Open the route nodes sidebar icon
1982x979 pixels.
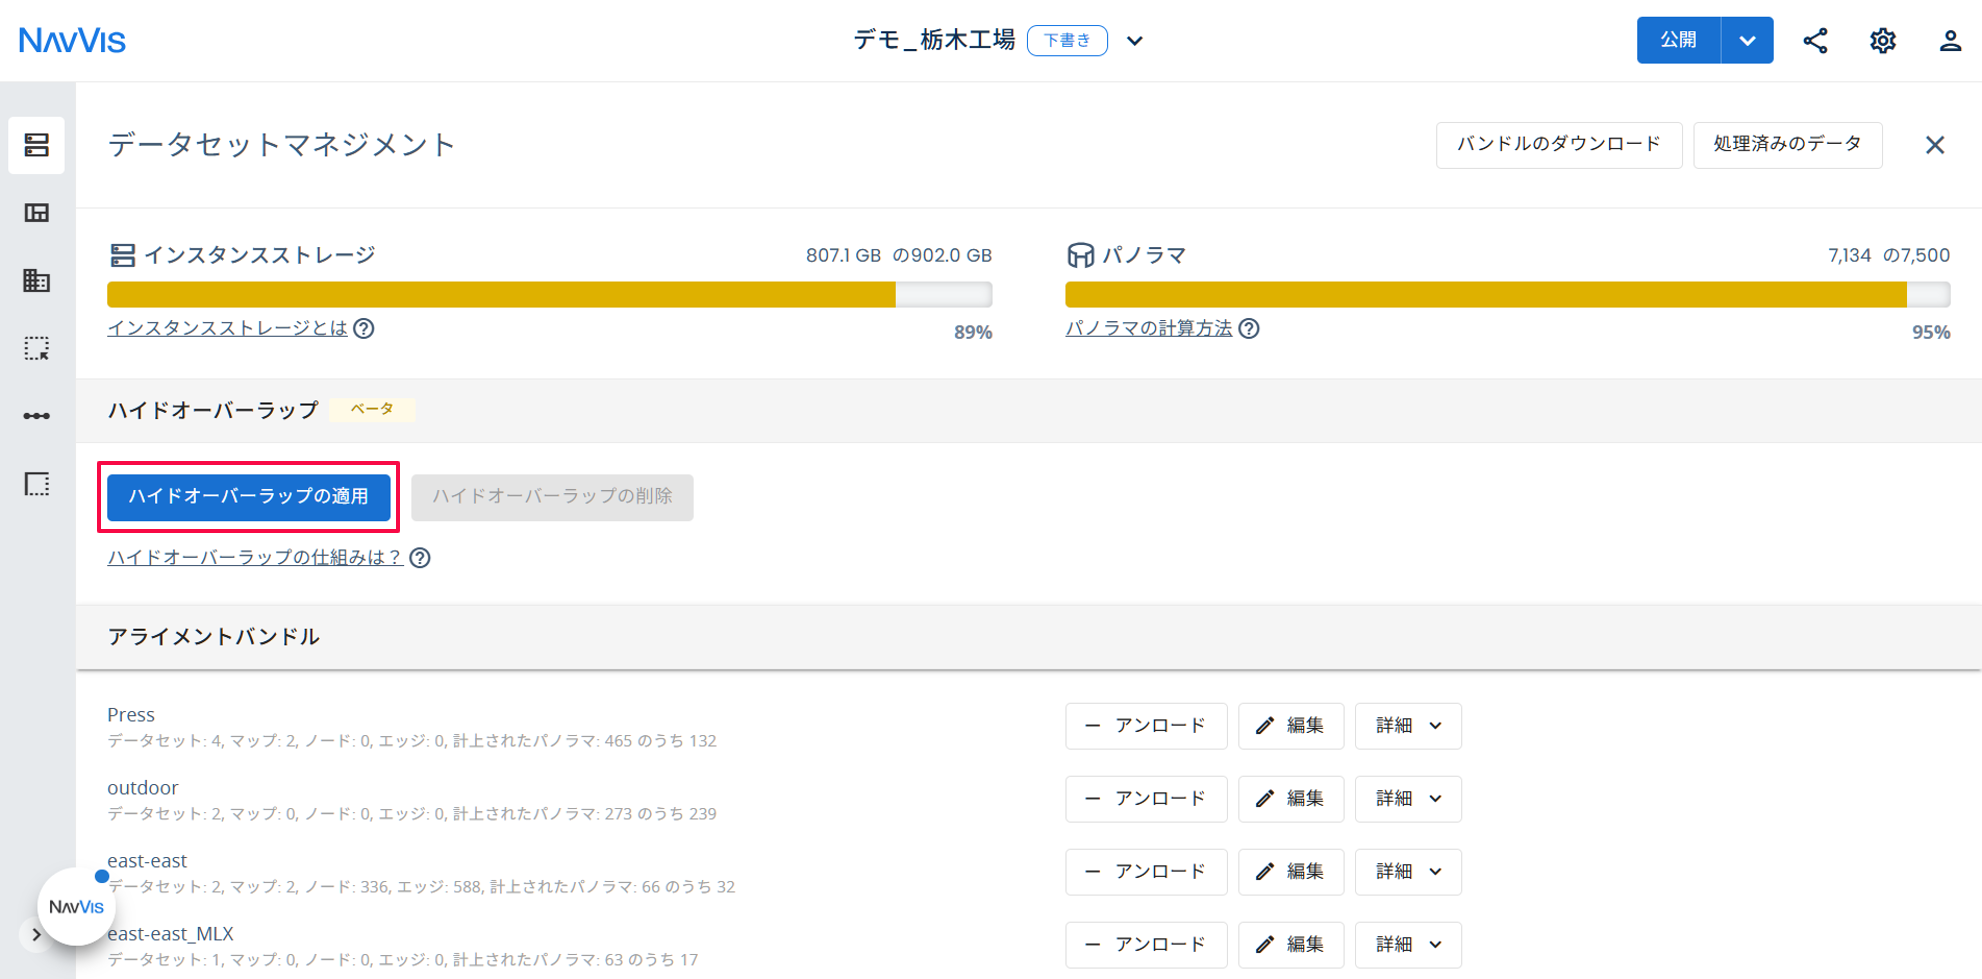37,416
